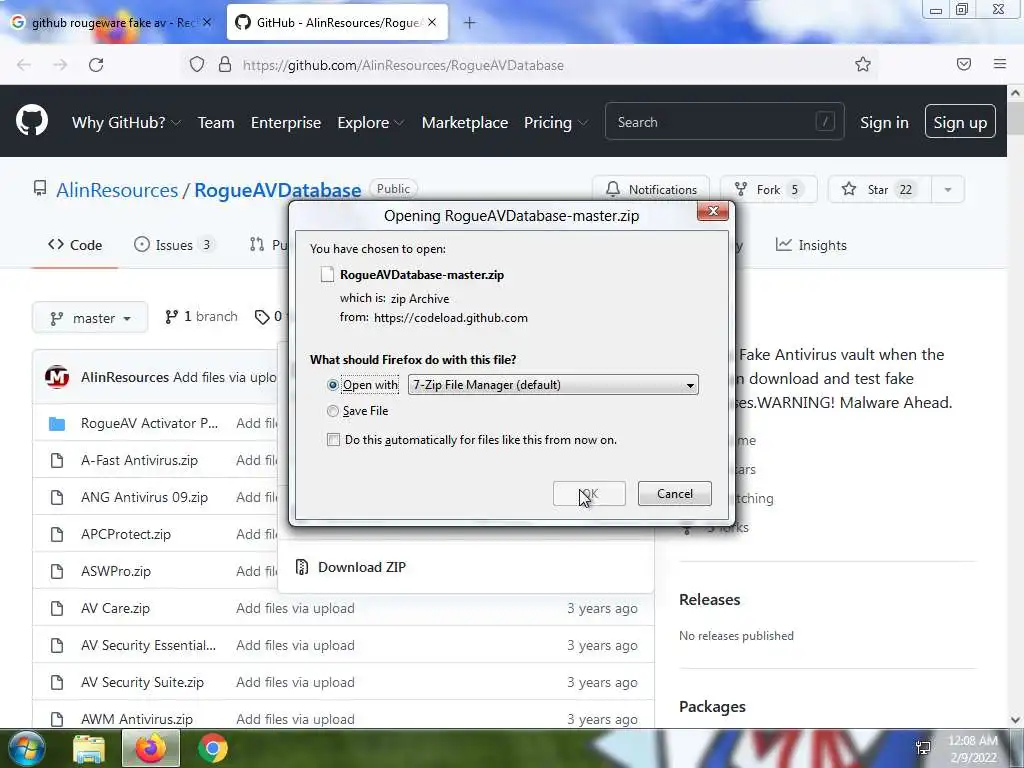Bookmark page with the star icon
The image size is (1024, 768).
point(863,64)
